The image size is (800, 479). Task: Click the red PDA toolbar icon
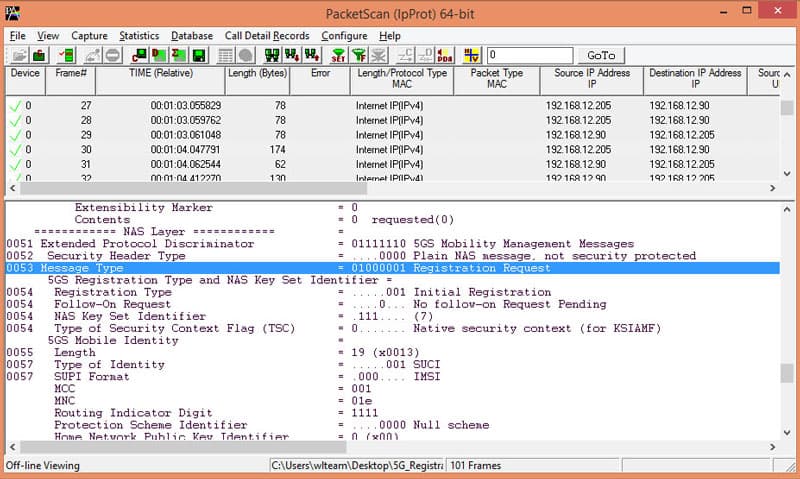445,55
